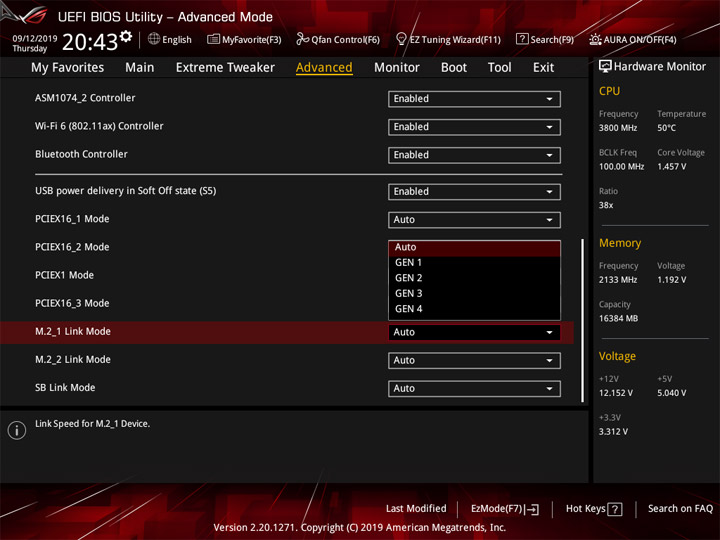Open the Exit tab

[x=543, y=68]
